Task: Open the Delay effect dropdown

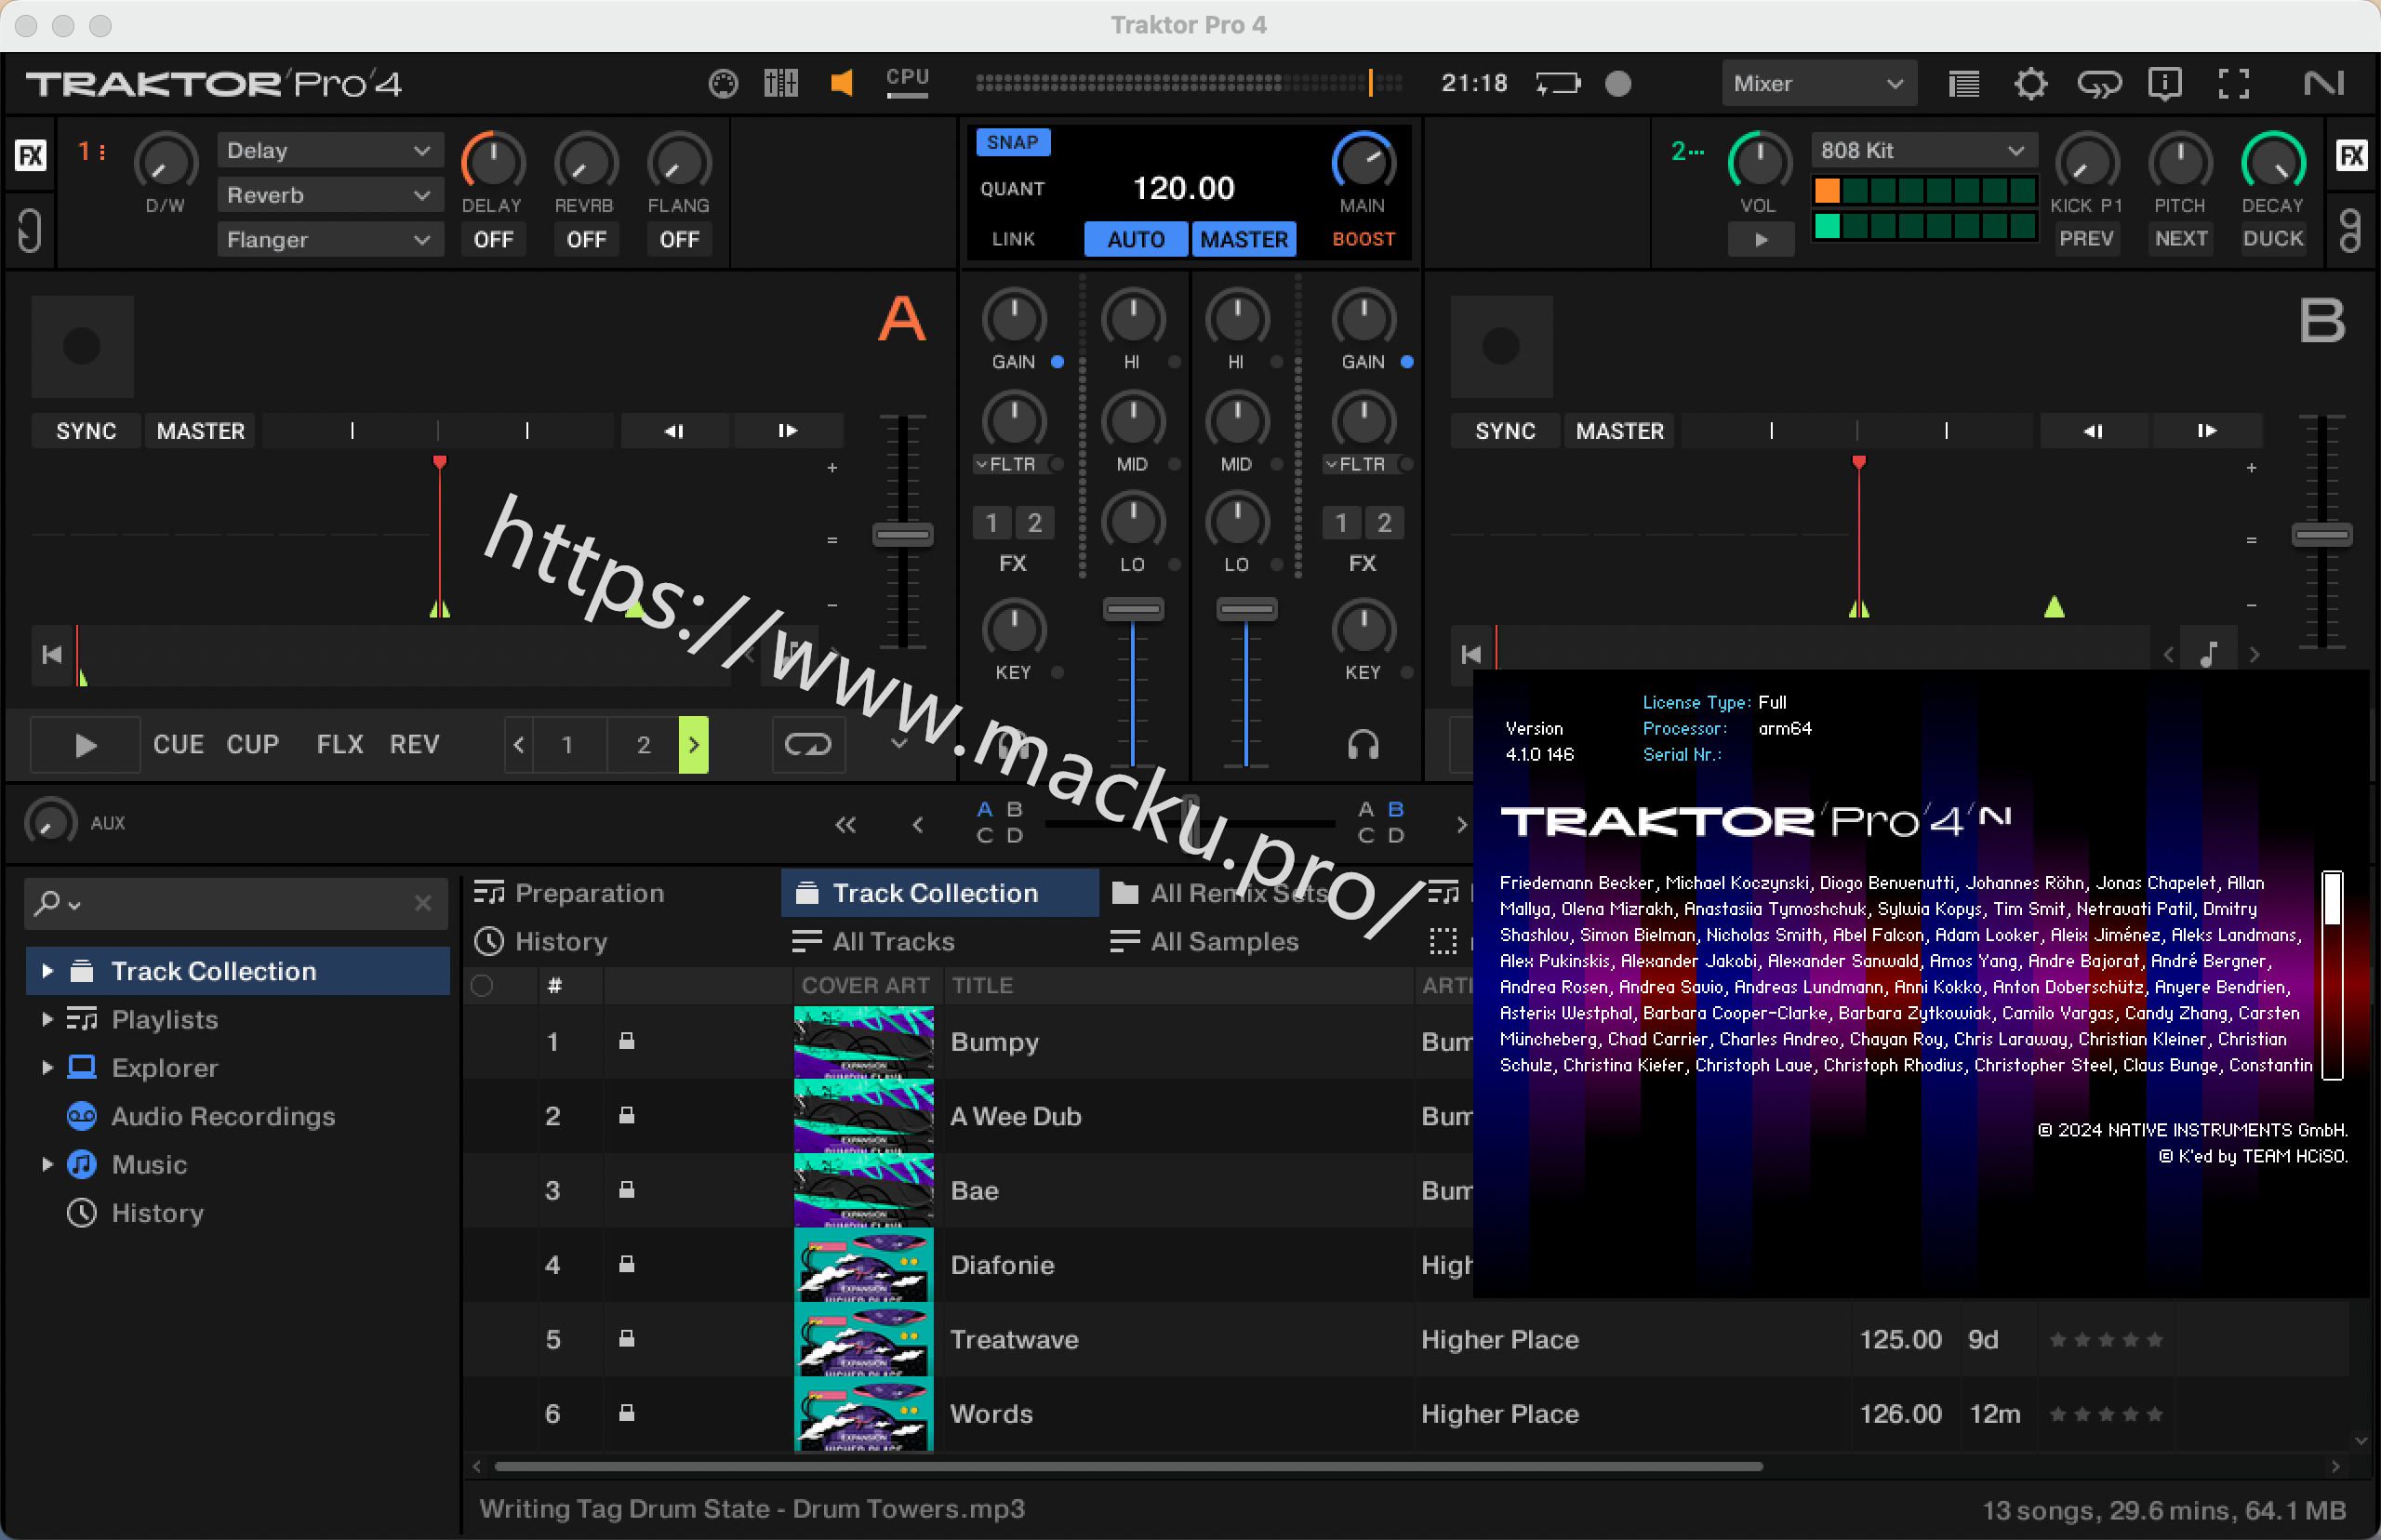Action: click(329, 151)
